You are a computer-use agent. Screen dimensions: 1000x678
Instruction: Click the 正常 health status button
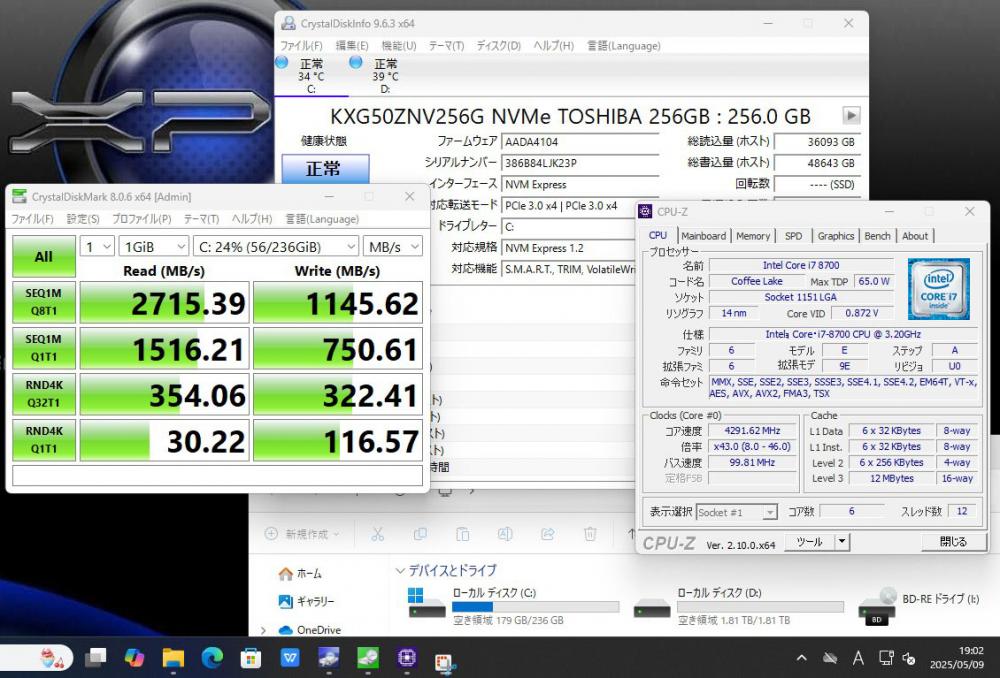(x=325, y=168)
